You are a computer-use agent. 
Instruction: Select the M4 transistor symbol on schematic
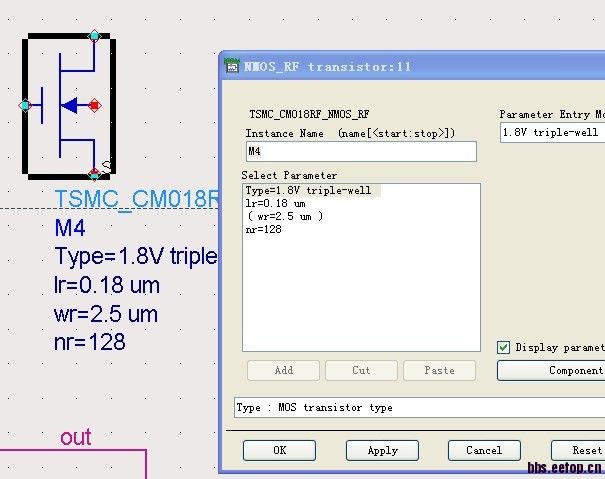(69, 106)
